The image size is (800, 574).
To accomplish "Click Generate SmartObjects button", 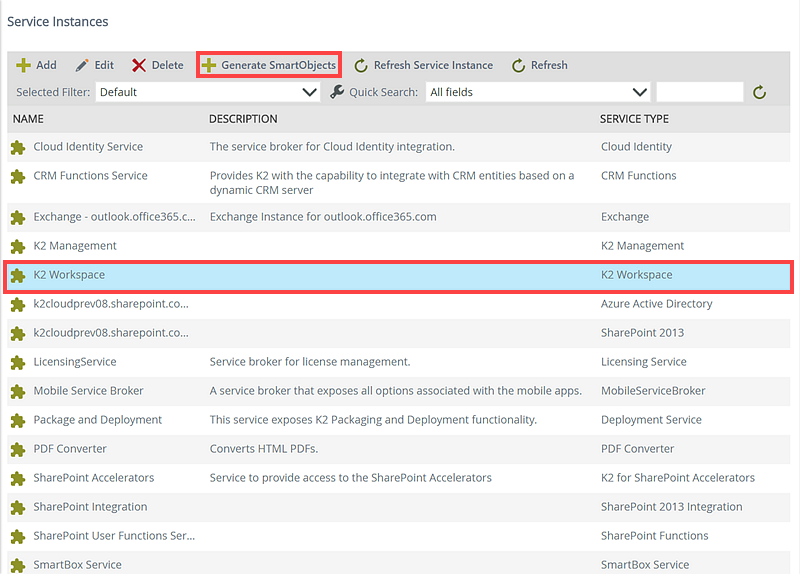I will 269,65.
